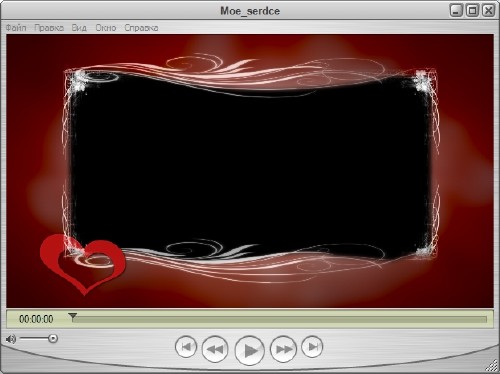Open the Файл menu
500x374 pixels.
16,28
